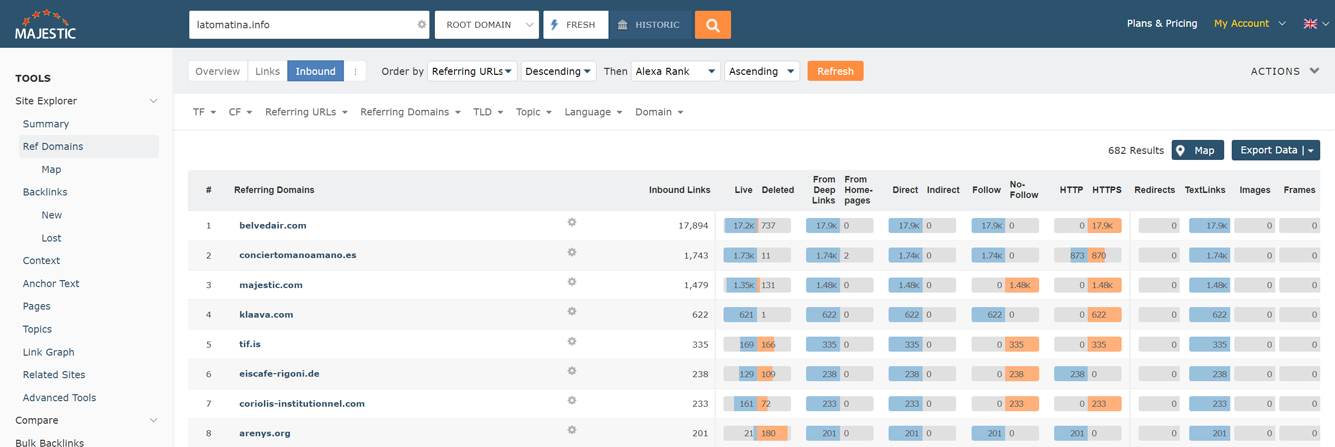
Task: Switch to the Overview tab
Action: coord(217,71)
